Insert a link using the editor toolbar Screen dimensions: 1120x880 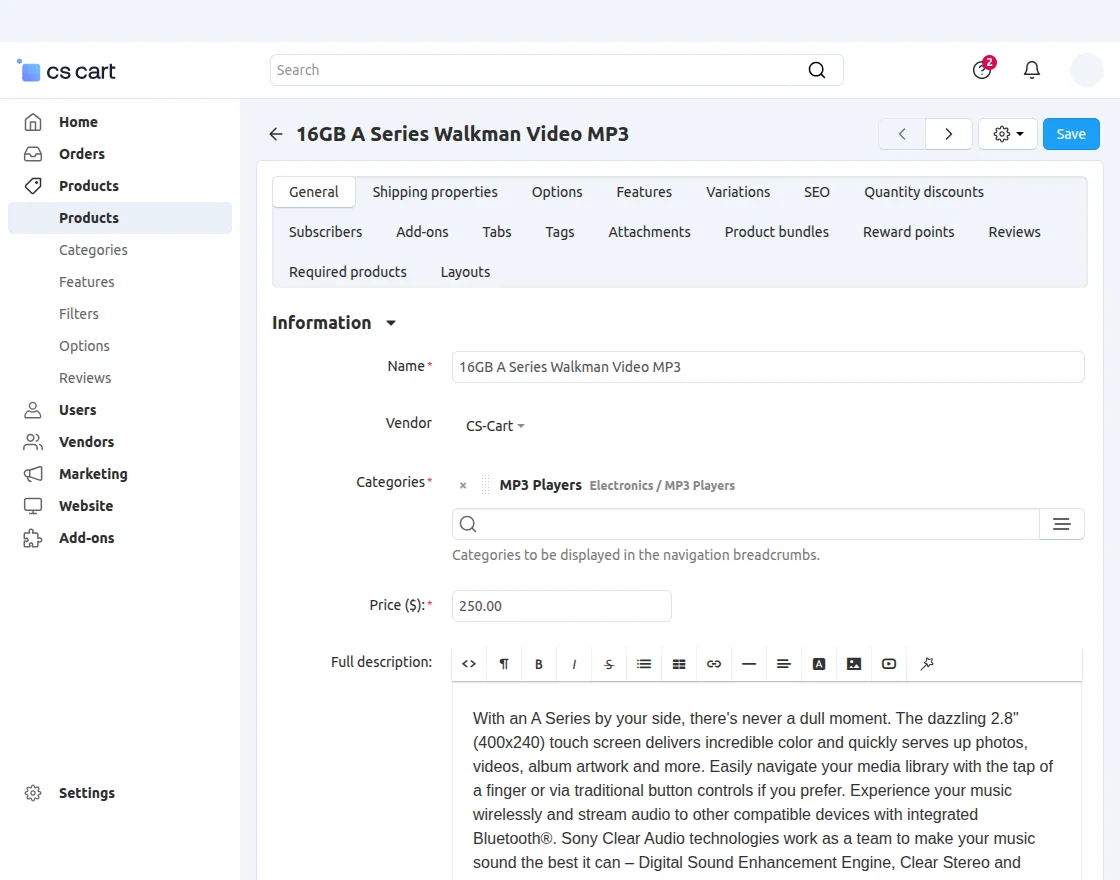[x=714, y=664]
